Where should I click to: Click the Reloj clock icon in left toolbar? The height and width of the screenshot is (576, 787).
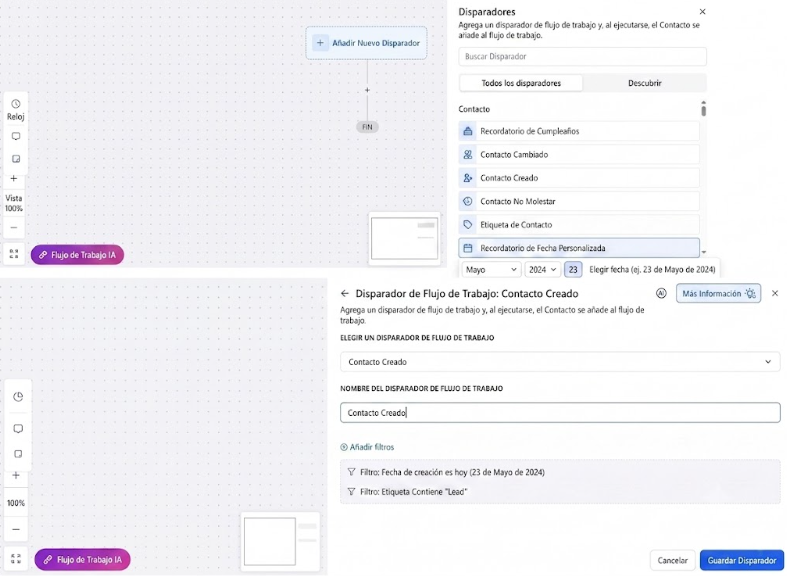16,104
